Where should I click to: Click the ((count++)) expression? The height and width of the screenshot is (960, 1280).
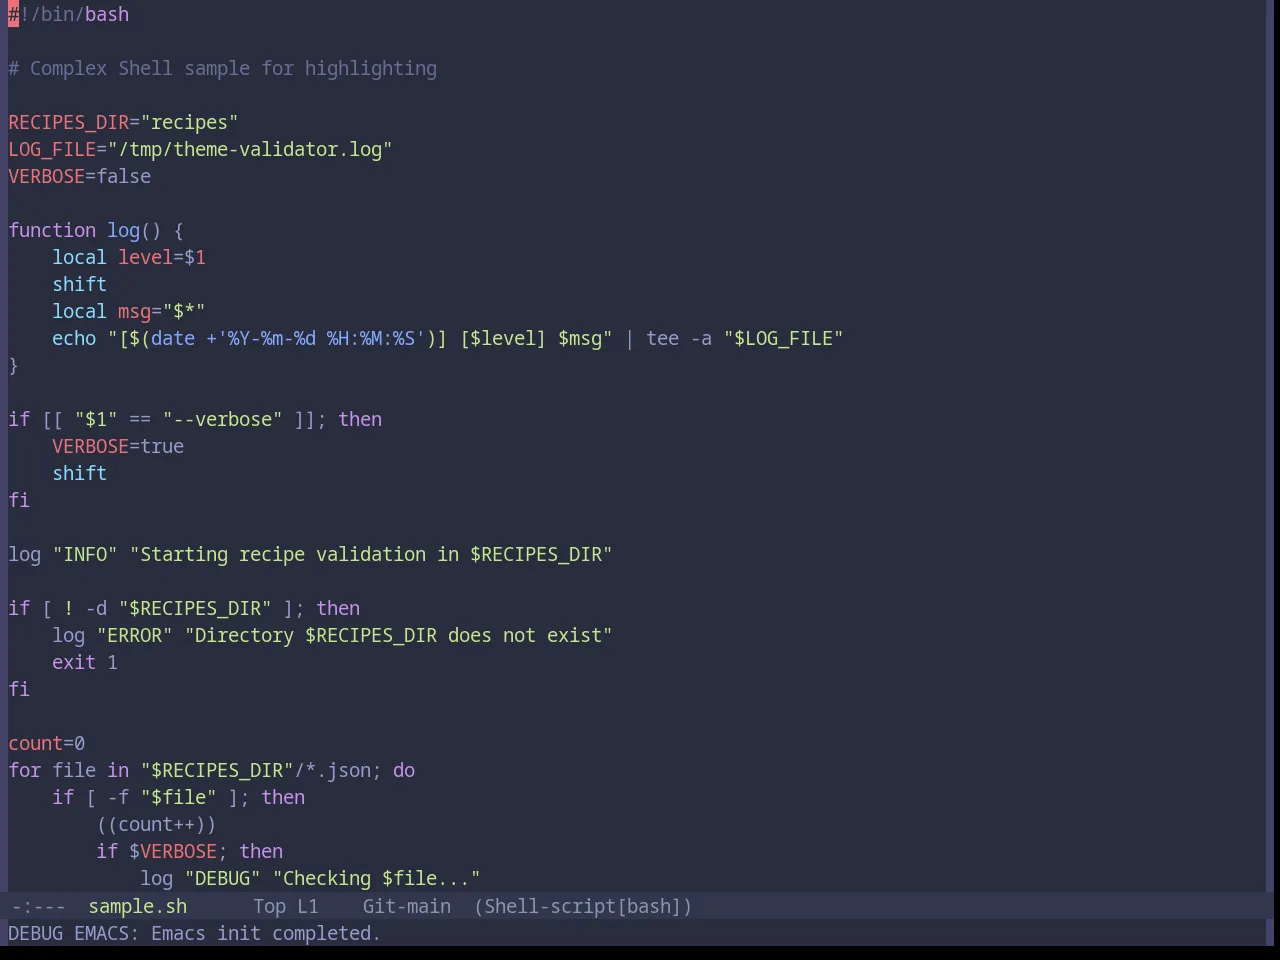[156, 824]
